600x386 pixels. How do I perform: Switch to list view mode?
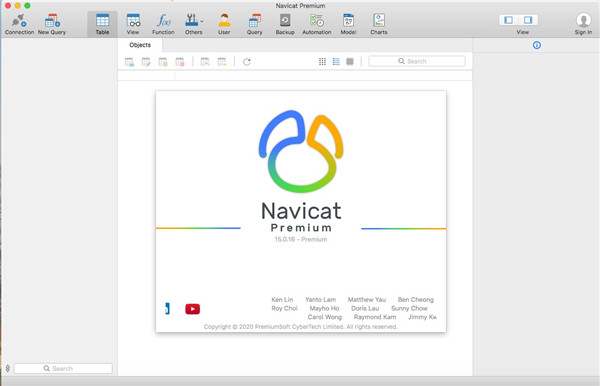336,62
